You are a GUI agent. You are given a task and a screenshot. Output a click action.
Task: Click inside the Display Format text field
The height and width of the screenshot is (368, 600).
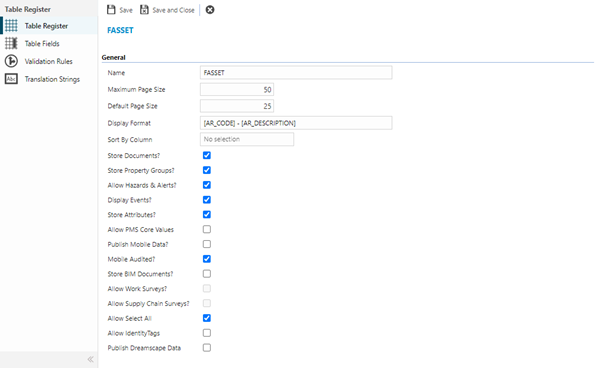point(296,123)
